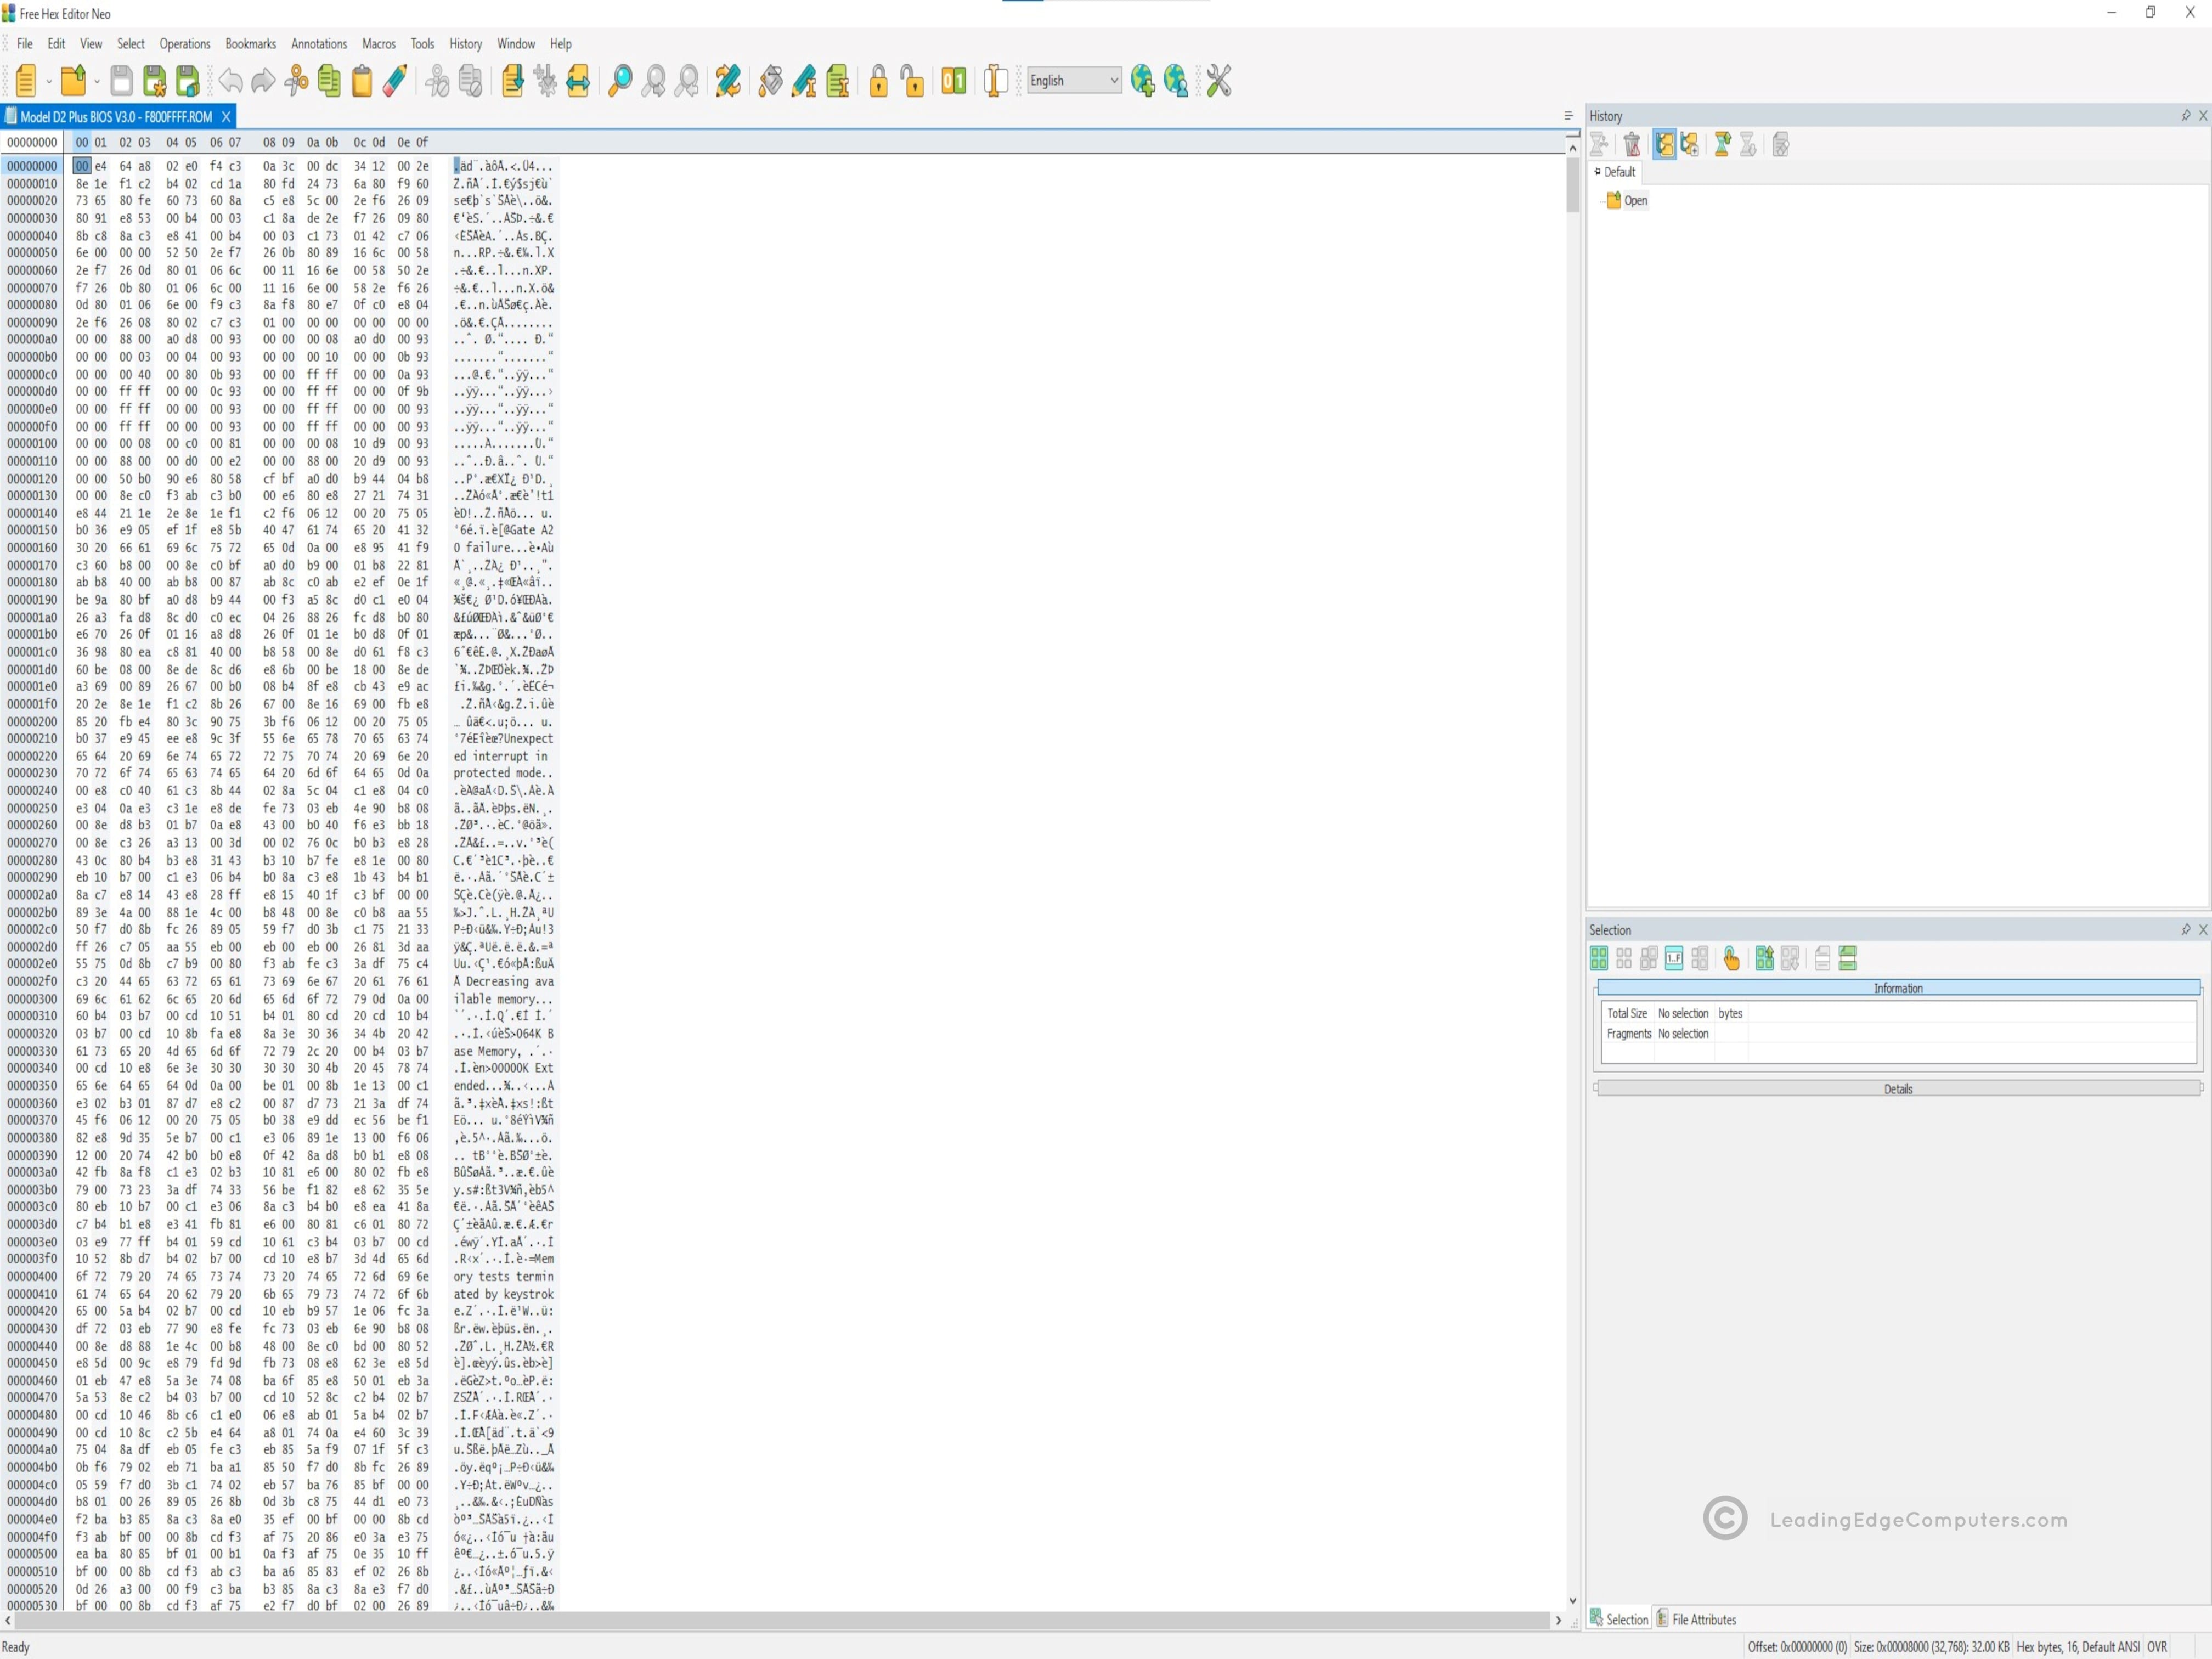This screenshot has height=1659, width=2212.
Task: Toggle OVR overwrite mode in status bar
Action: pyautogui.click(x=2157, y=1647)
